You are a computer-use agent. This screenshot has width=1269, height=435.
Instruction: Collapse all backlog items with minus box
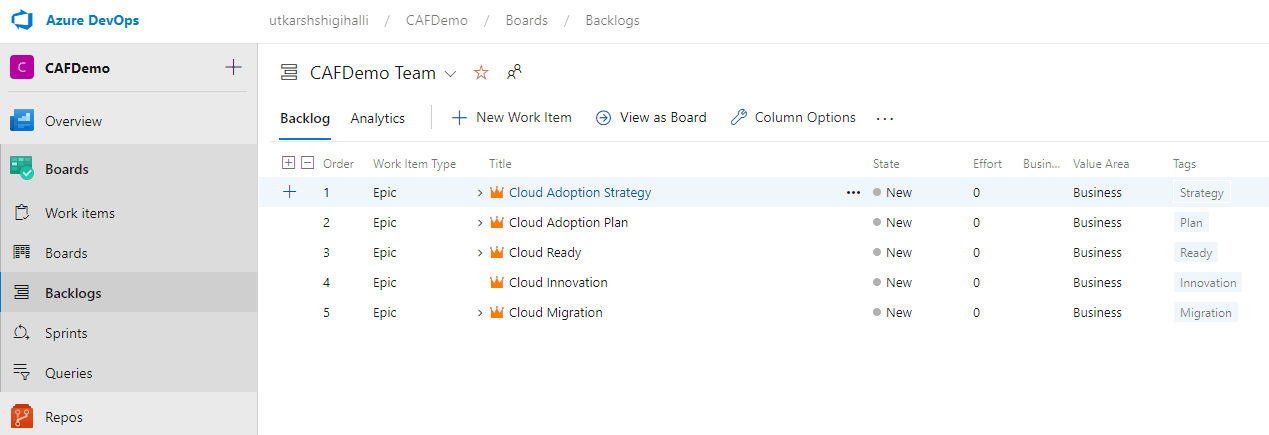pyautogui.click(x=307, y=163)
